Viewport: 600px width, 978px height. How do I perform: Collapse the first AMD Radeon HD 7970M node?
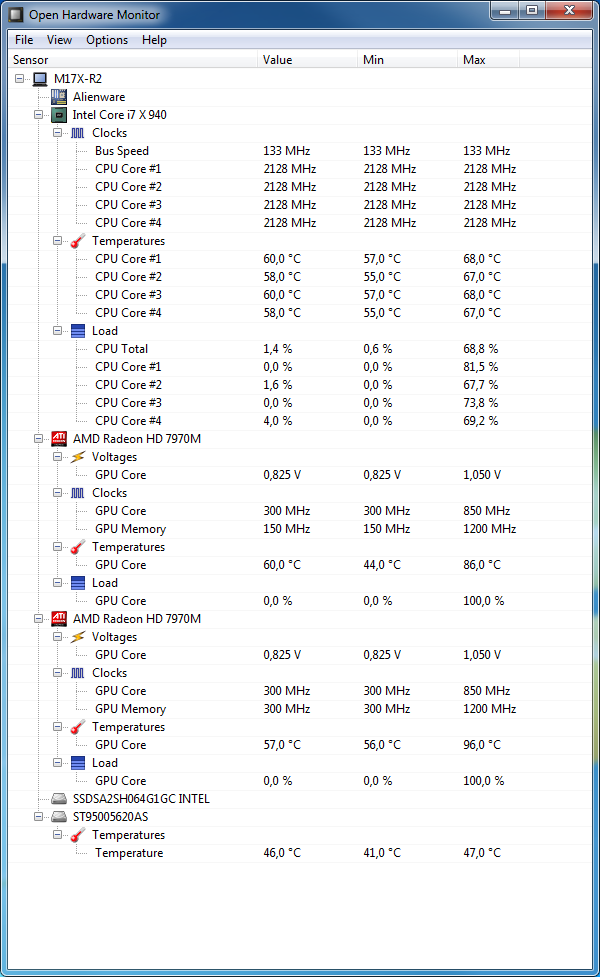39,438
